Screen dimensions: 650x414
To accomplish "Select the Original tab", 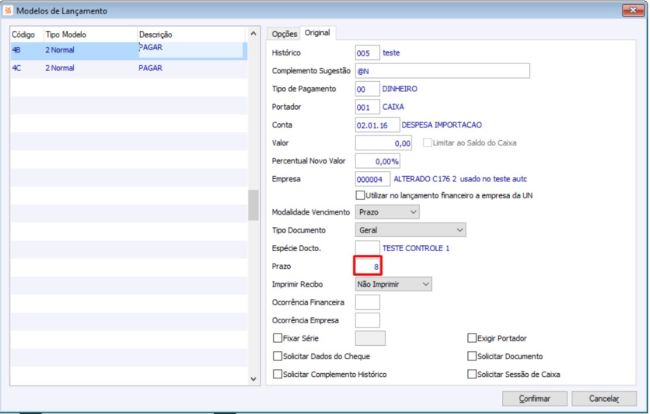I will [x=318, y=33].
